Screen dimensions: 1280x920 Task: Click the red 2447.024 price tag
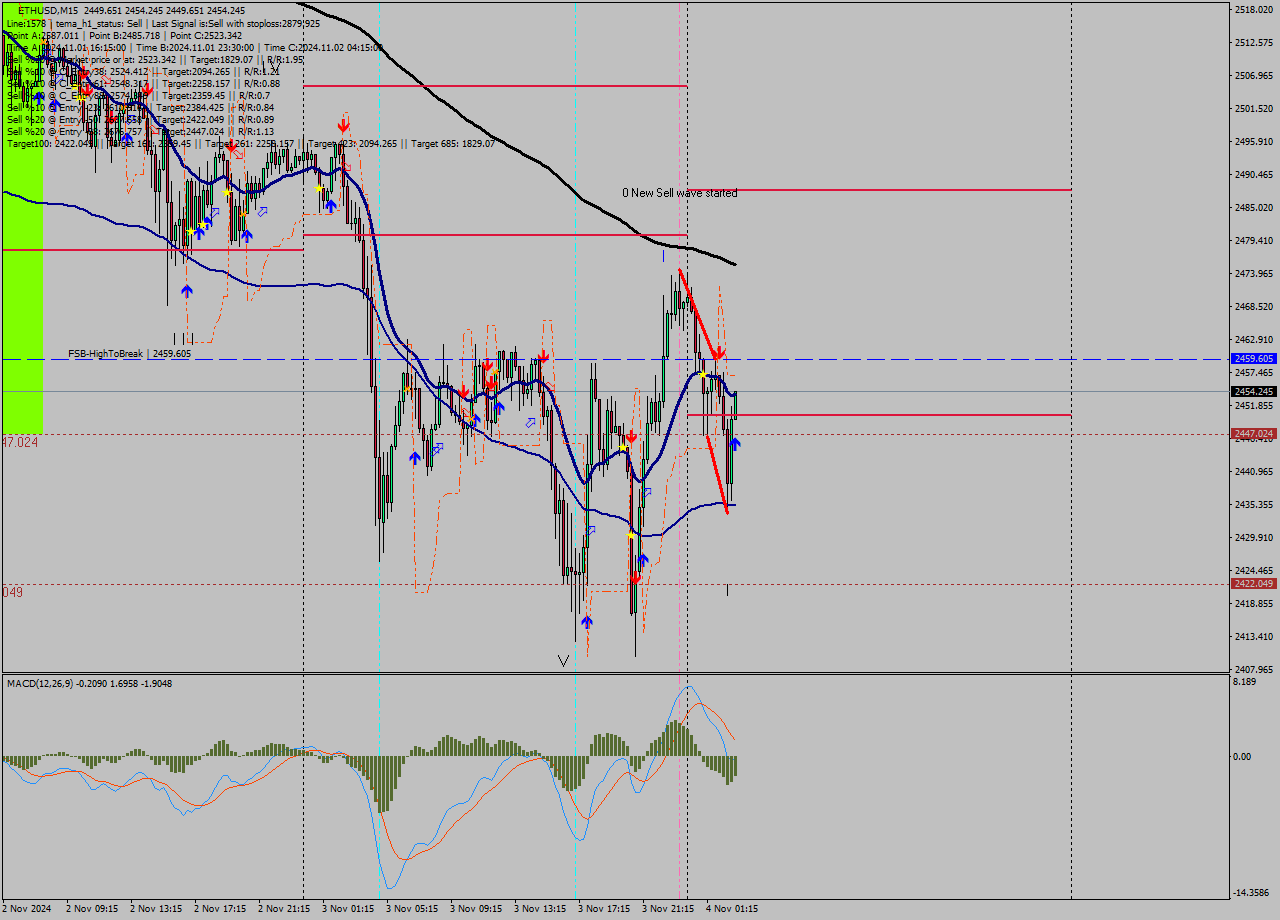pos(1254,433)
